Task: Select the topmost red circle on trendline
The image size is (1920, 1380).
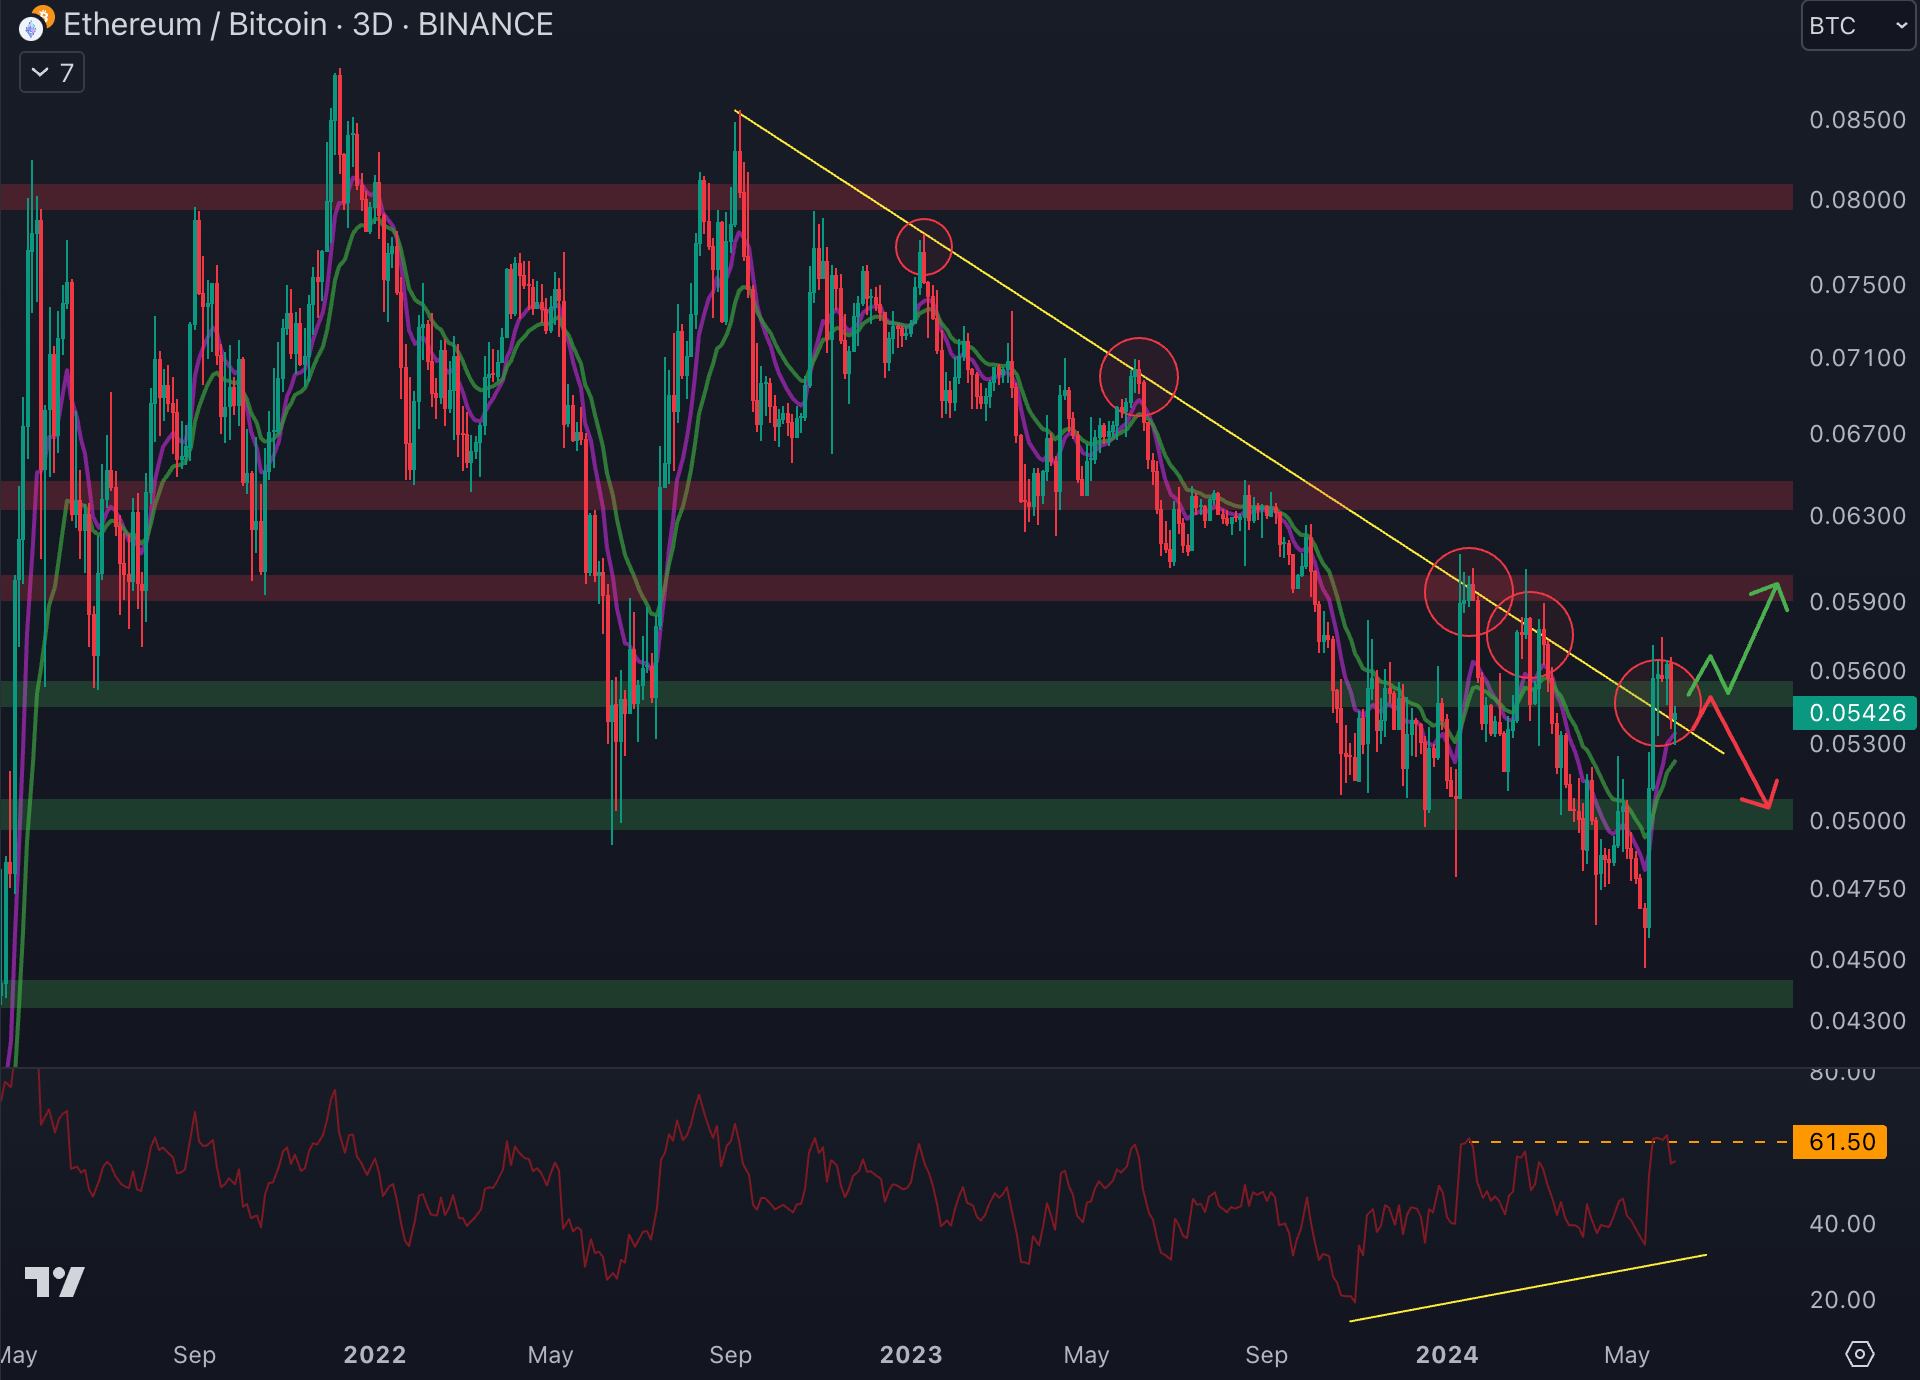Action: coord(923,247)
